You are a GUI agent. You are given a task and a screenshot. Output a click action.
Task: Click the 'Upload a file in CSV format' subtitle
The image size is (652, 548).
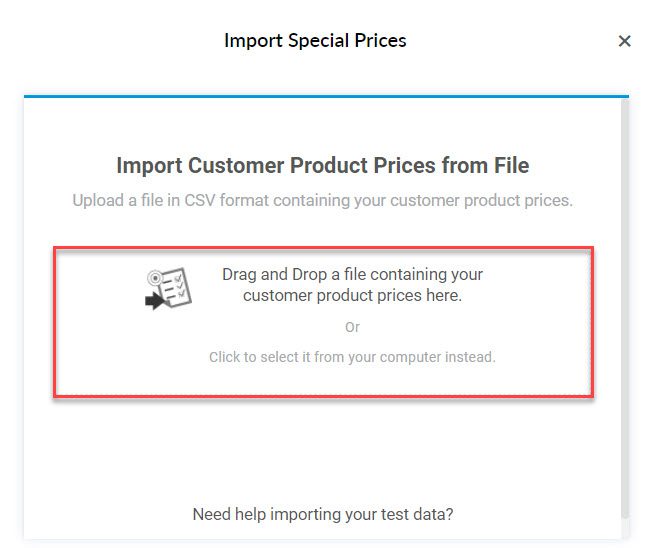pos(323,200)
